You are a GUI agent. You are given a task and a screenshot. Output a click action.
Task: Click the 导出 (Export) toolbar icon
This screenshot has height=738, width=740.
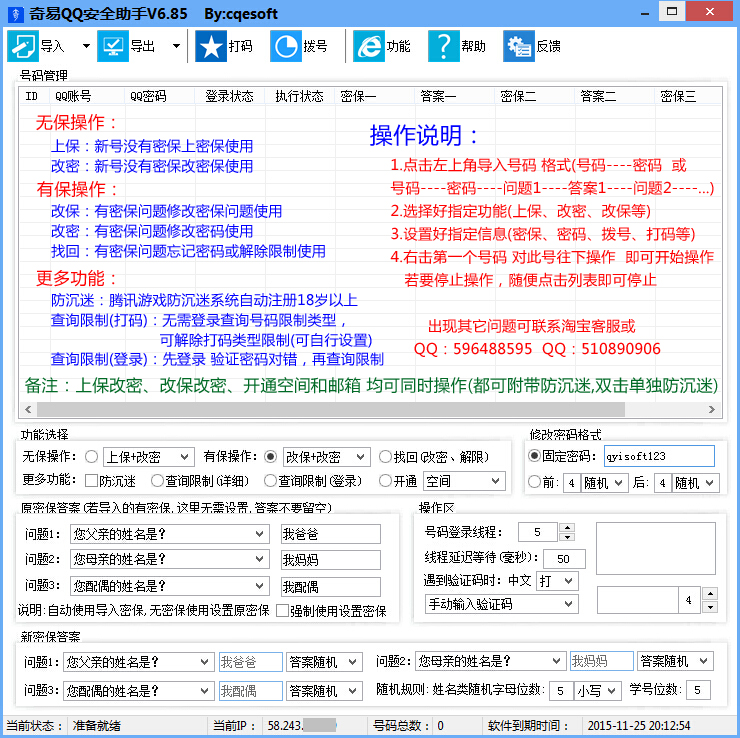113,46
